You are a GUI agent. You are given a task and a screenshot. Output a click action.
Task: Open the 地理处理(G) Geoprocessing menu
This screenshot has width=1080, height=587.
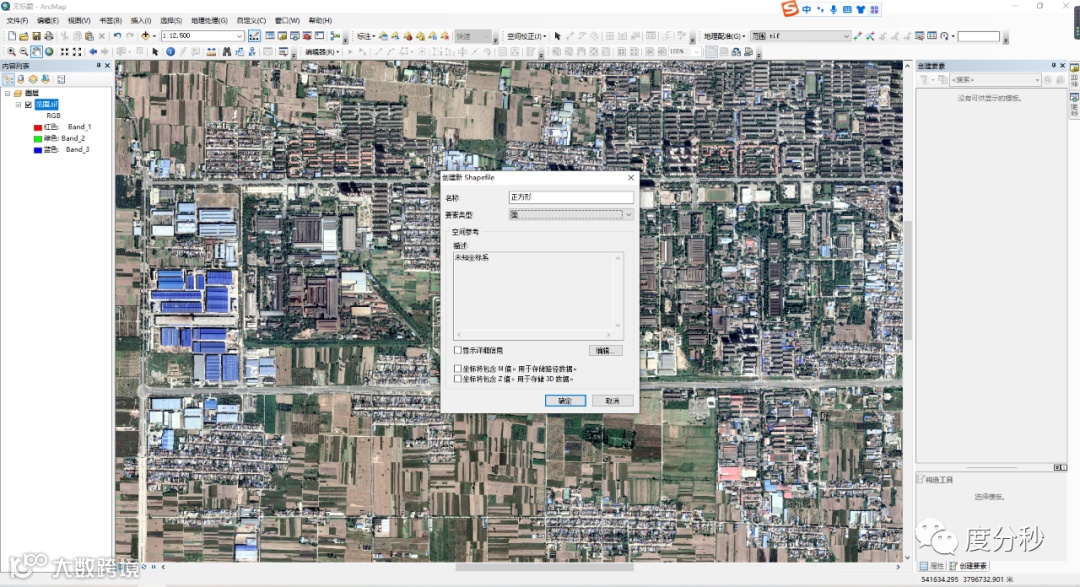(x=209, y=21)
